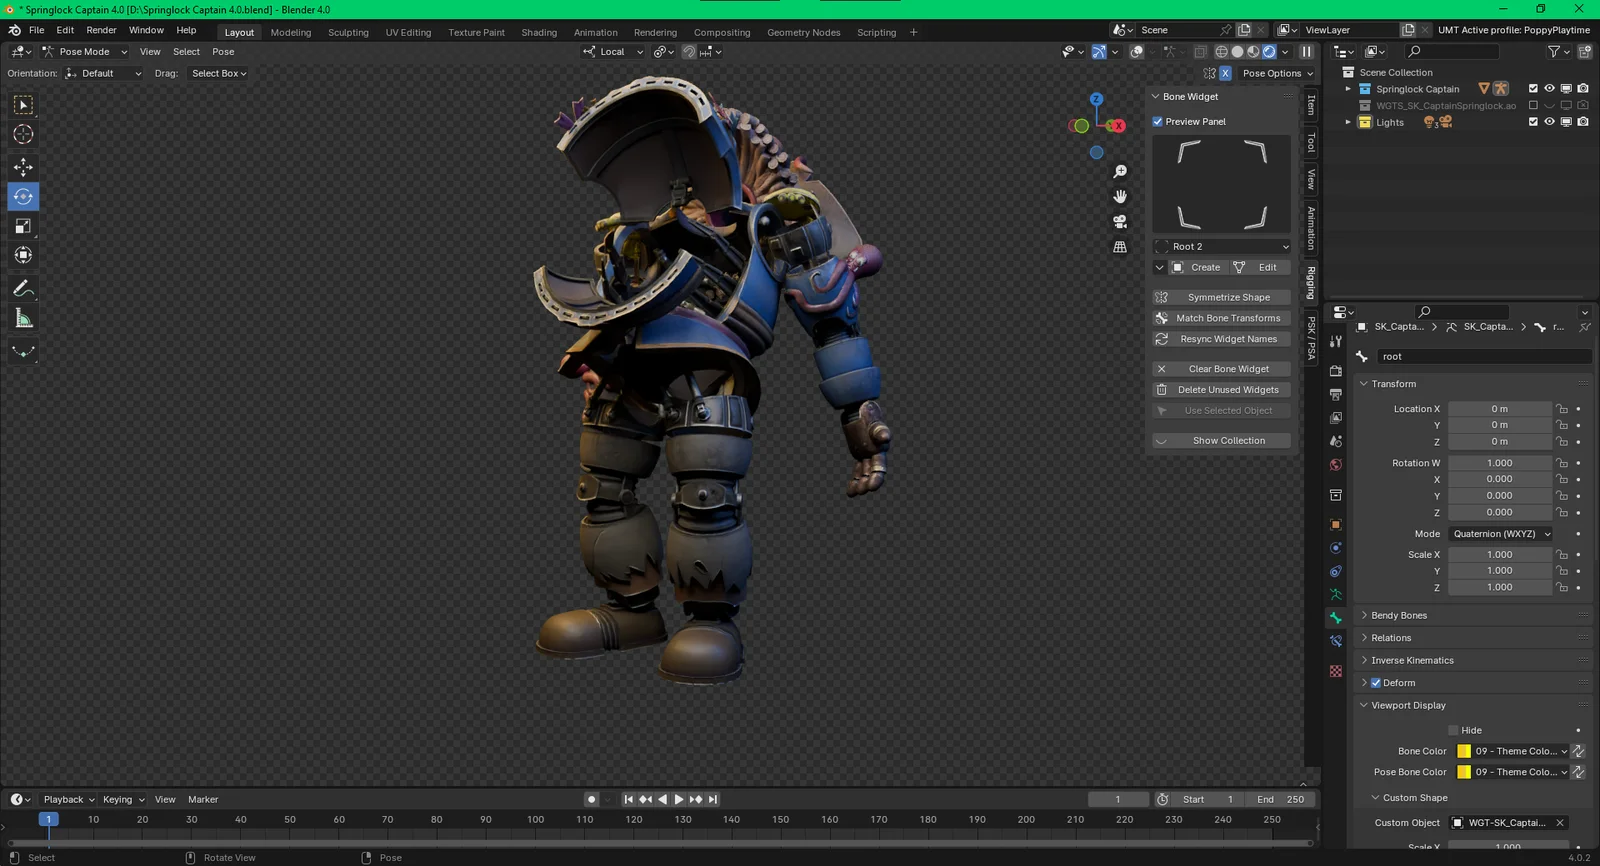
Task: Select the Scale tool
Action: [x=23, y=227]
